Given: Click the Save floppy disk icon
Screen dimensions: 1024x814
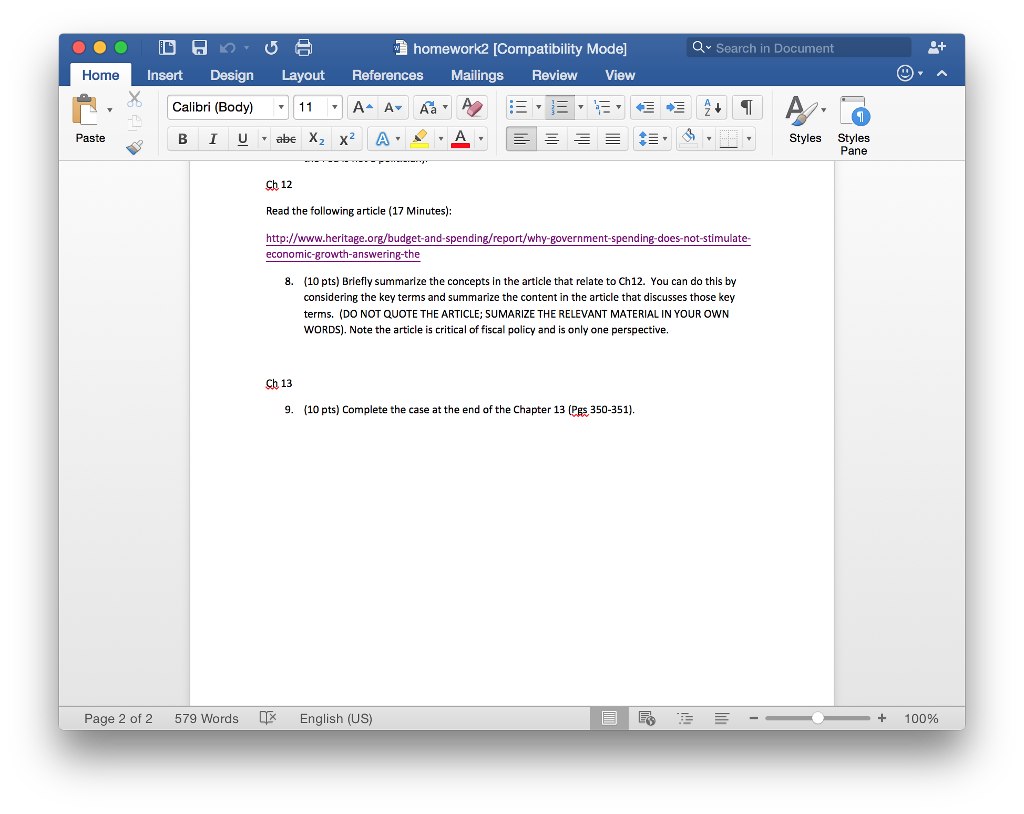Looking at the screenshot, I should pos(199,48).
